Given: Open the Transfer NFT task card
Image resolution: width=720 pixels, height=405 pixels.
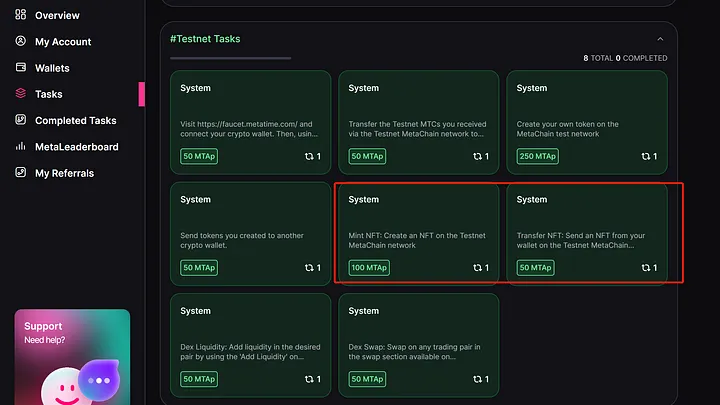Looking at the screenshot, I should [x=587, y=234].
